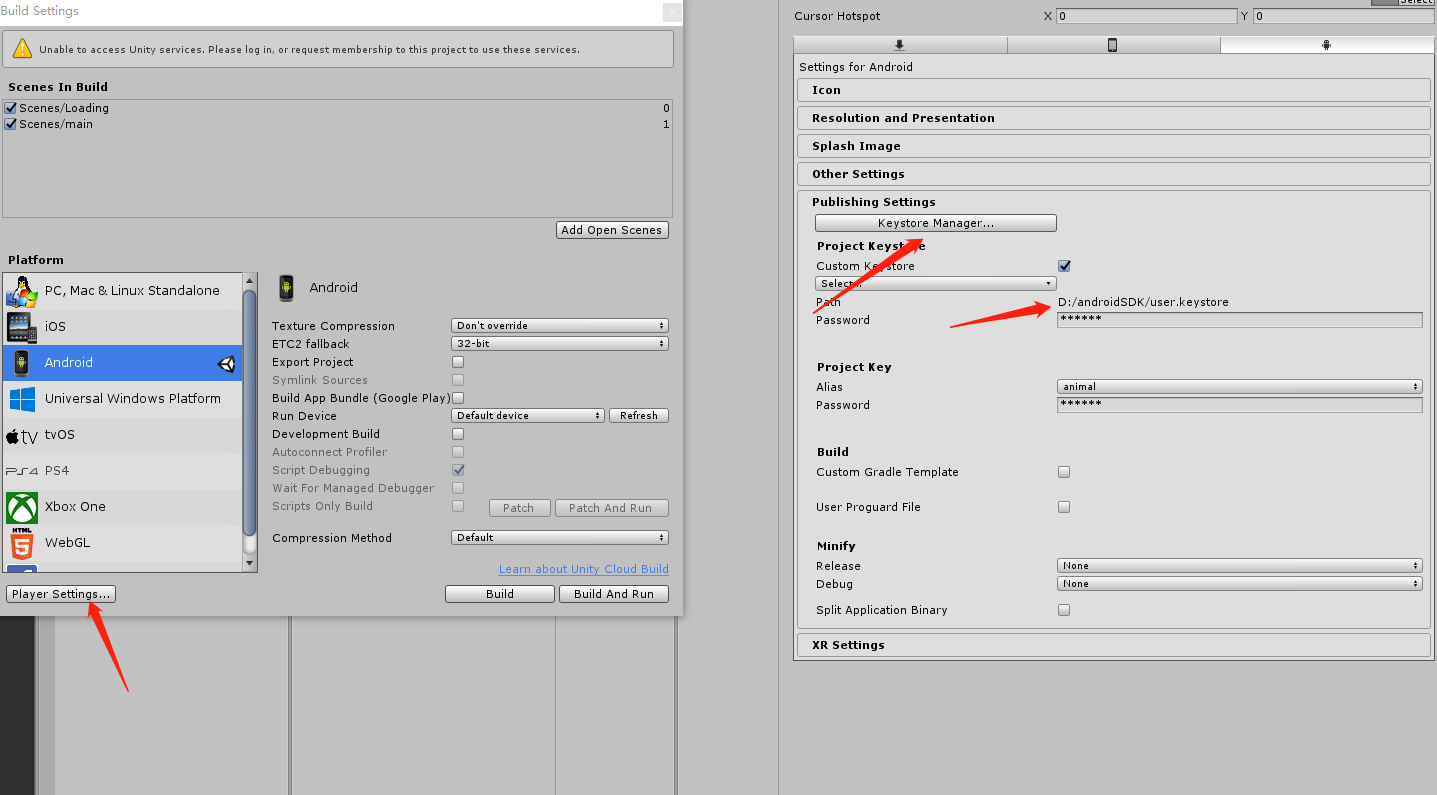
Task: Click the Android robot icon in platform list
Action: pos(22,363)
